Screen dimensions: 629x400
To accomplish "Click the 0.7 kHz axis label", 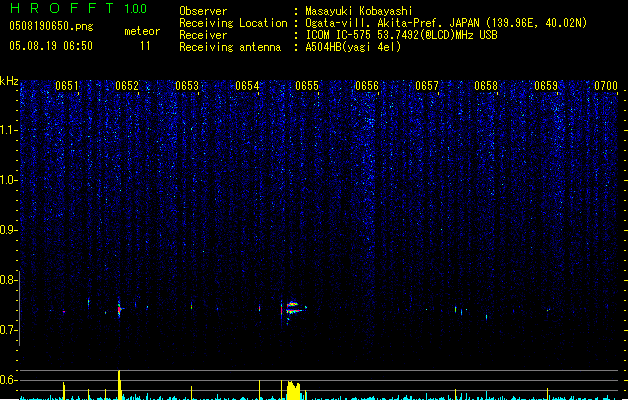I will click(8, 330).
